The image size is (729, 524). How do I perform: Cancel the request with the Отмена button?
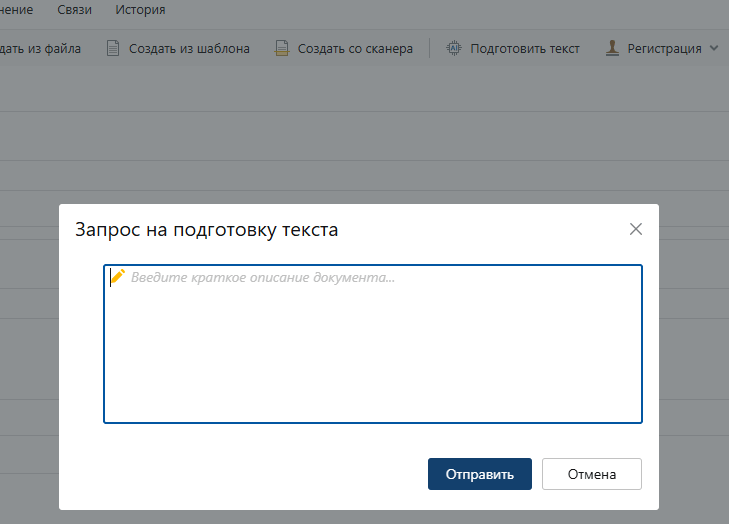(591, 474)
